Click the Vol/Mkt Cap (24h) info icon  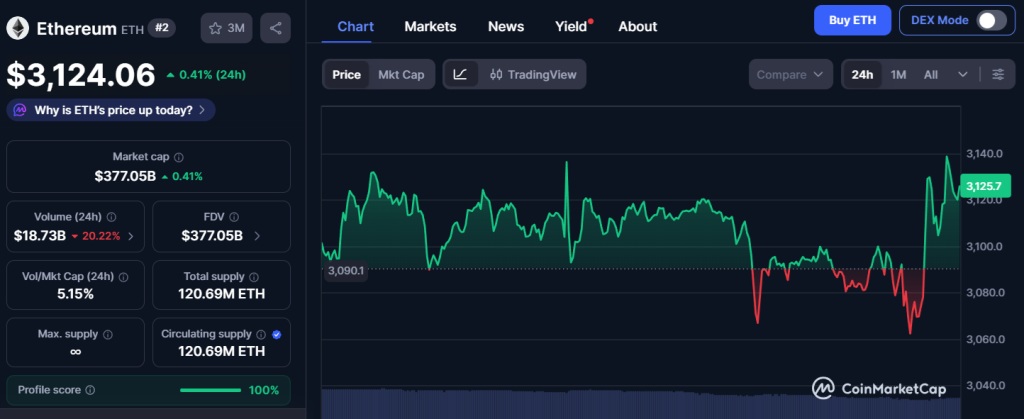(x=123, y=277)
